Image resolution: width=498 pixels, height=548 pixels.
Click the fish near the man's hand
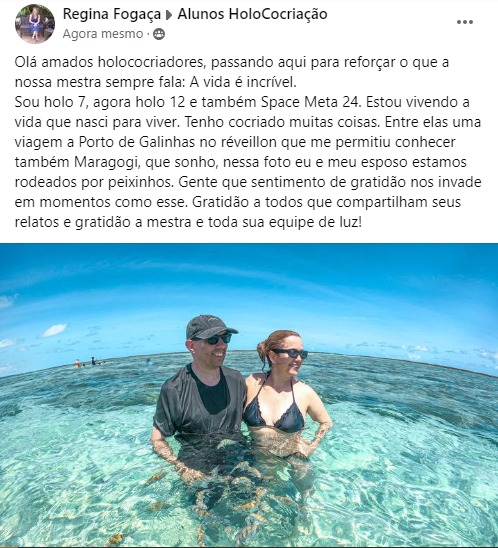point(156,477)
